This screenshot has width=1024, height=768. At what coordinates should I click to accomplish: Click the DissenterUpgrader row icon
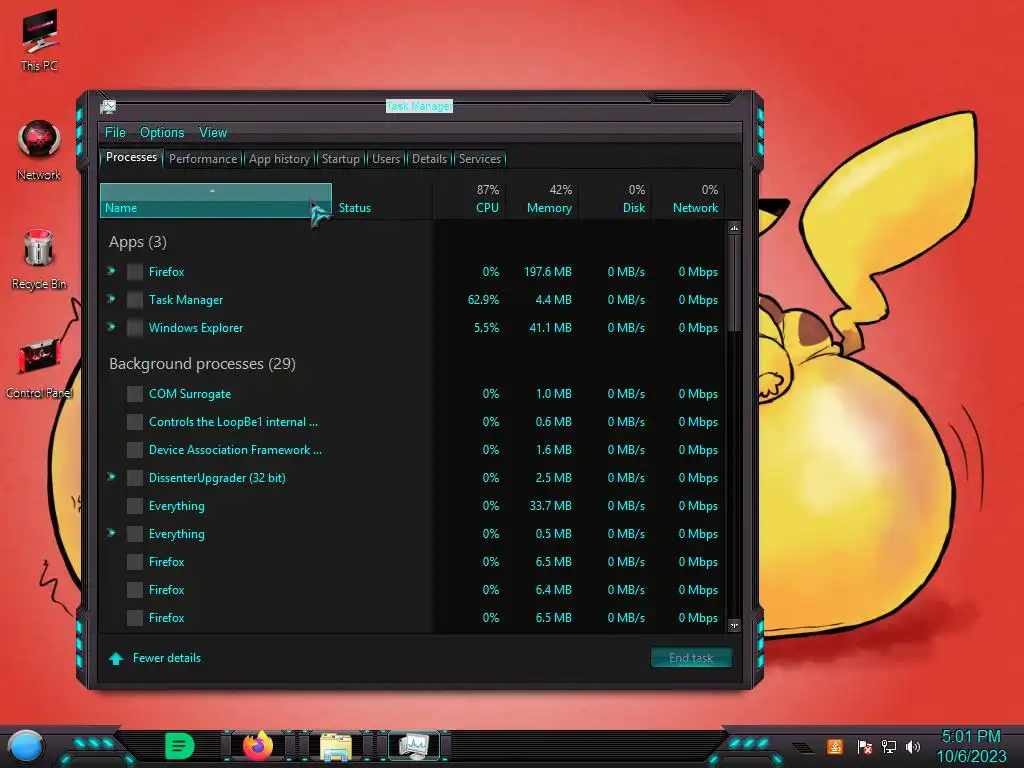[x=135, y=478]
